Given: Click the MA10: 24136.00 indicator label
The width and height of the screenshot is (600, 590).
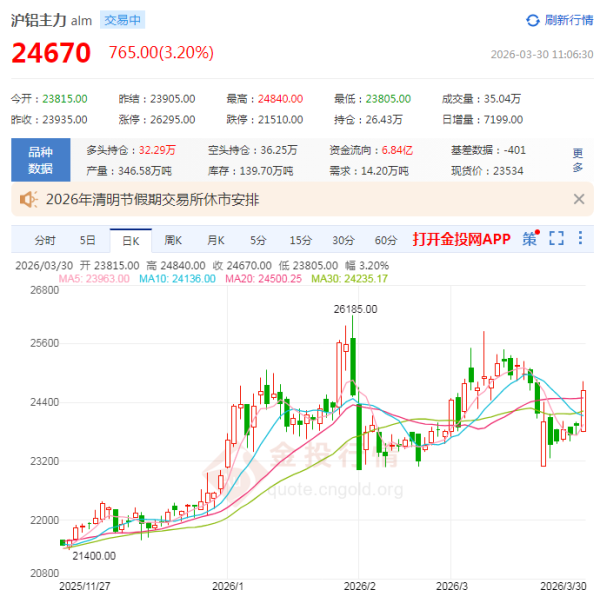Looking at the screenshot, I should (x=177, y=278).
